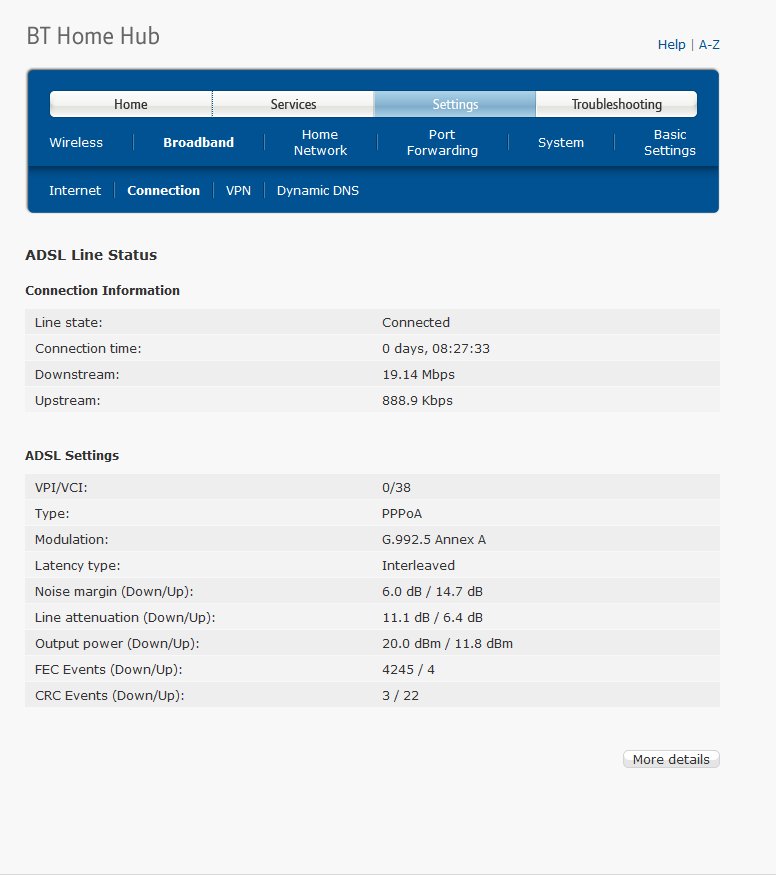The width and height of the screenshot is (776, 884).
Task: Select the 'Connected' line state value
Action: point(416,322)
